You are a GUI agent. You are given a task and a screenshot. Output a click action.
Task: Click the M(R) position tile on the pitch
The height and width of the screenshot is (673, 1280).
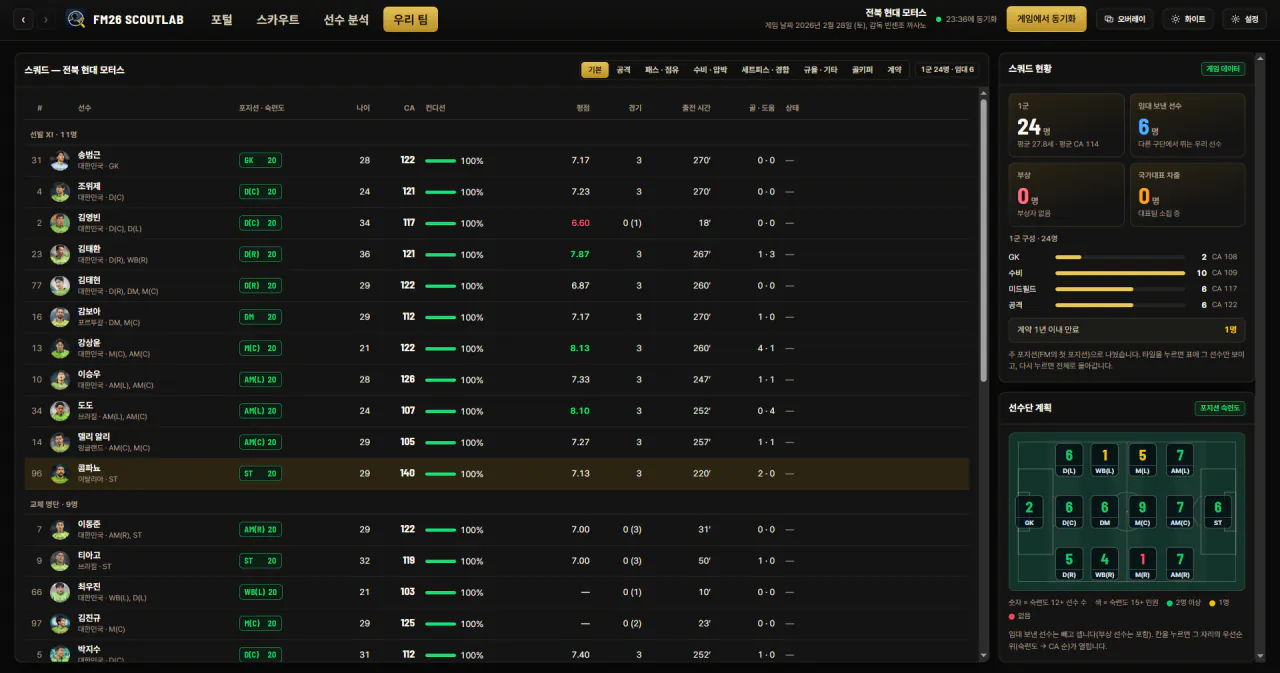tap(1142, 563)
